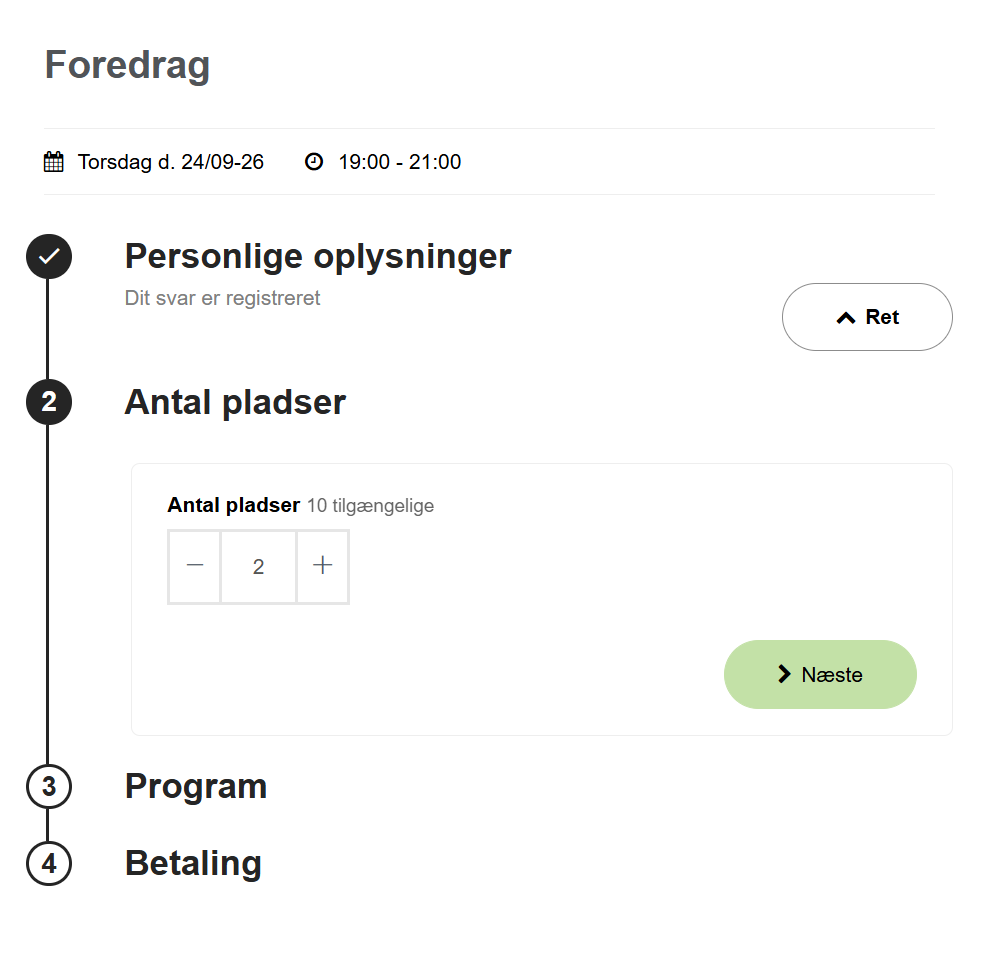Click the clock icon beside the time
The image size is (1003, 962).
[315, 161]
